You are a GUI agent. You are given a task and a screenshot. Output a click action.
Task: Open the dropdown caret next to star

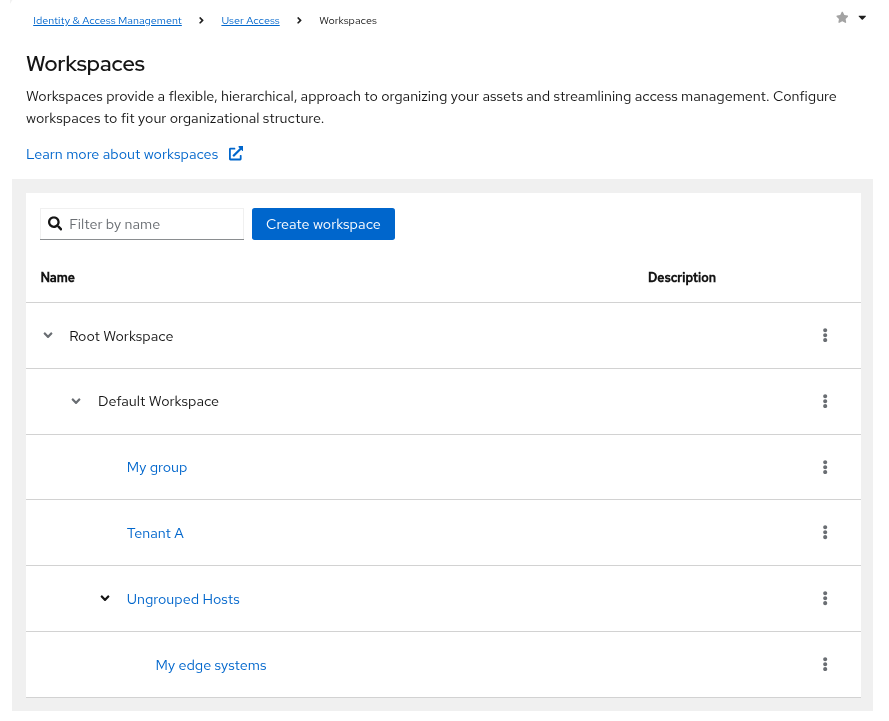click(x=862, y=18)
